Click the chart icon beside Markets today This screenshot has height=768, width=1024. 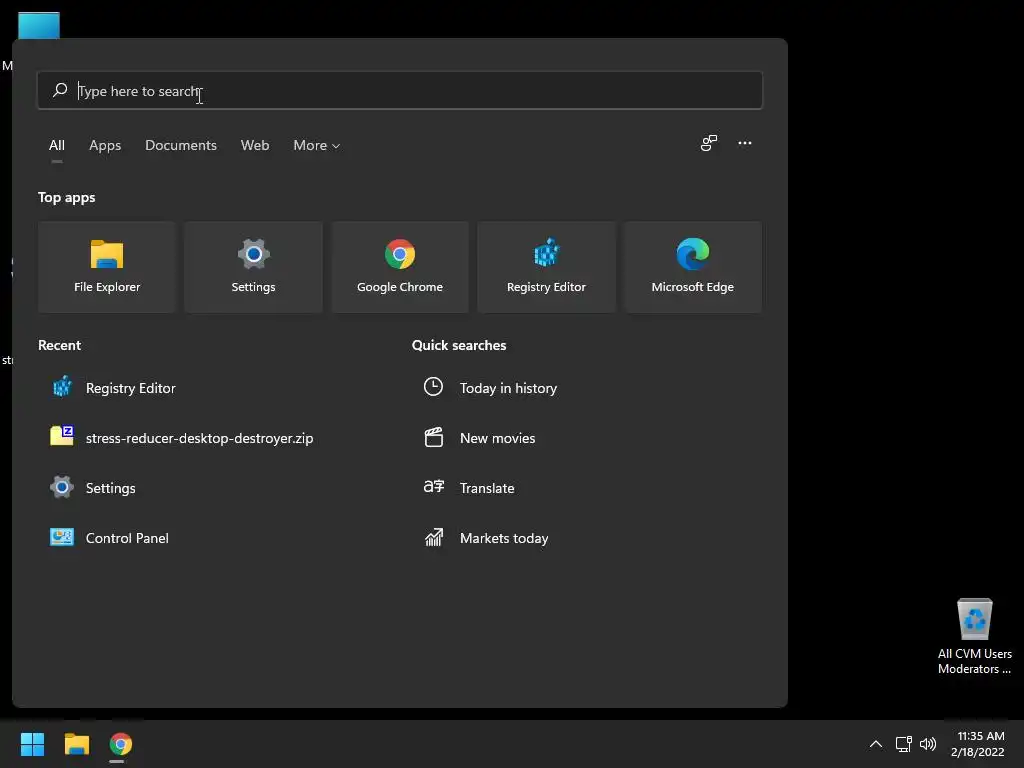(434, 537)
